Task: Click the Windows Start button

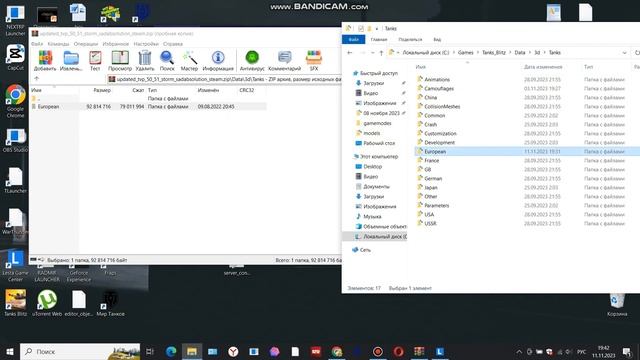Action: click(10, 351)
